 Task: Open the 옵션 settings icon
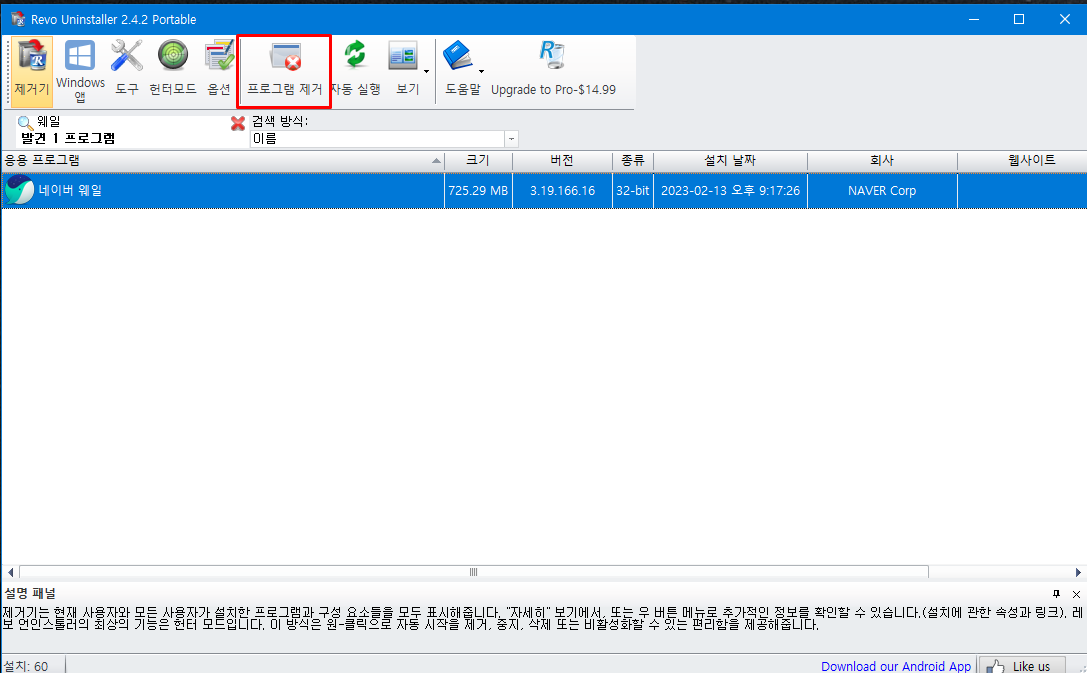click(x=219, y=57)
